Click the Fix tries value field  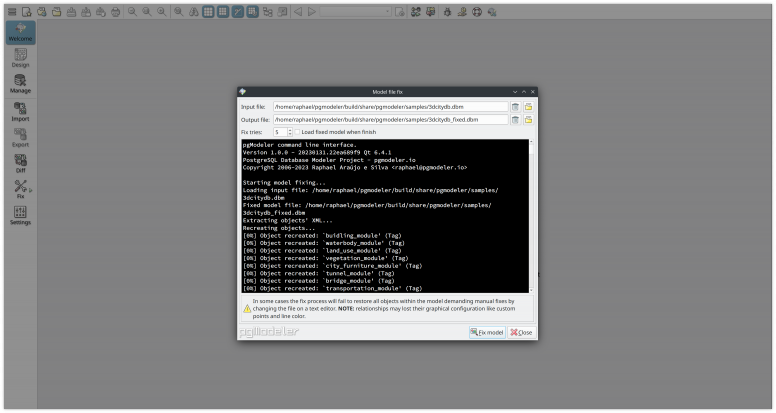[x=280, y=132]
